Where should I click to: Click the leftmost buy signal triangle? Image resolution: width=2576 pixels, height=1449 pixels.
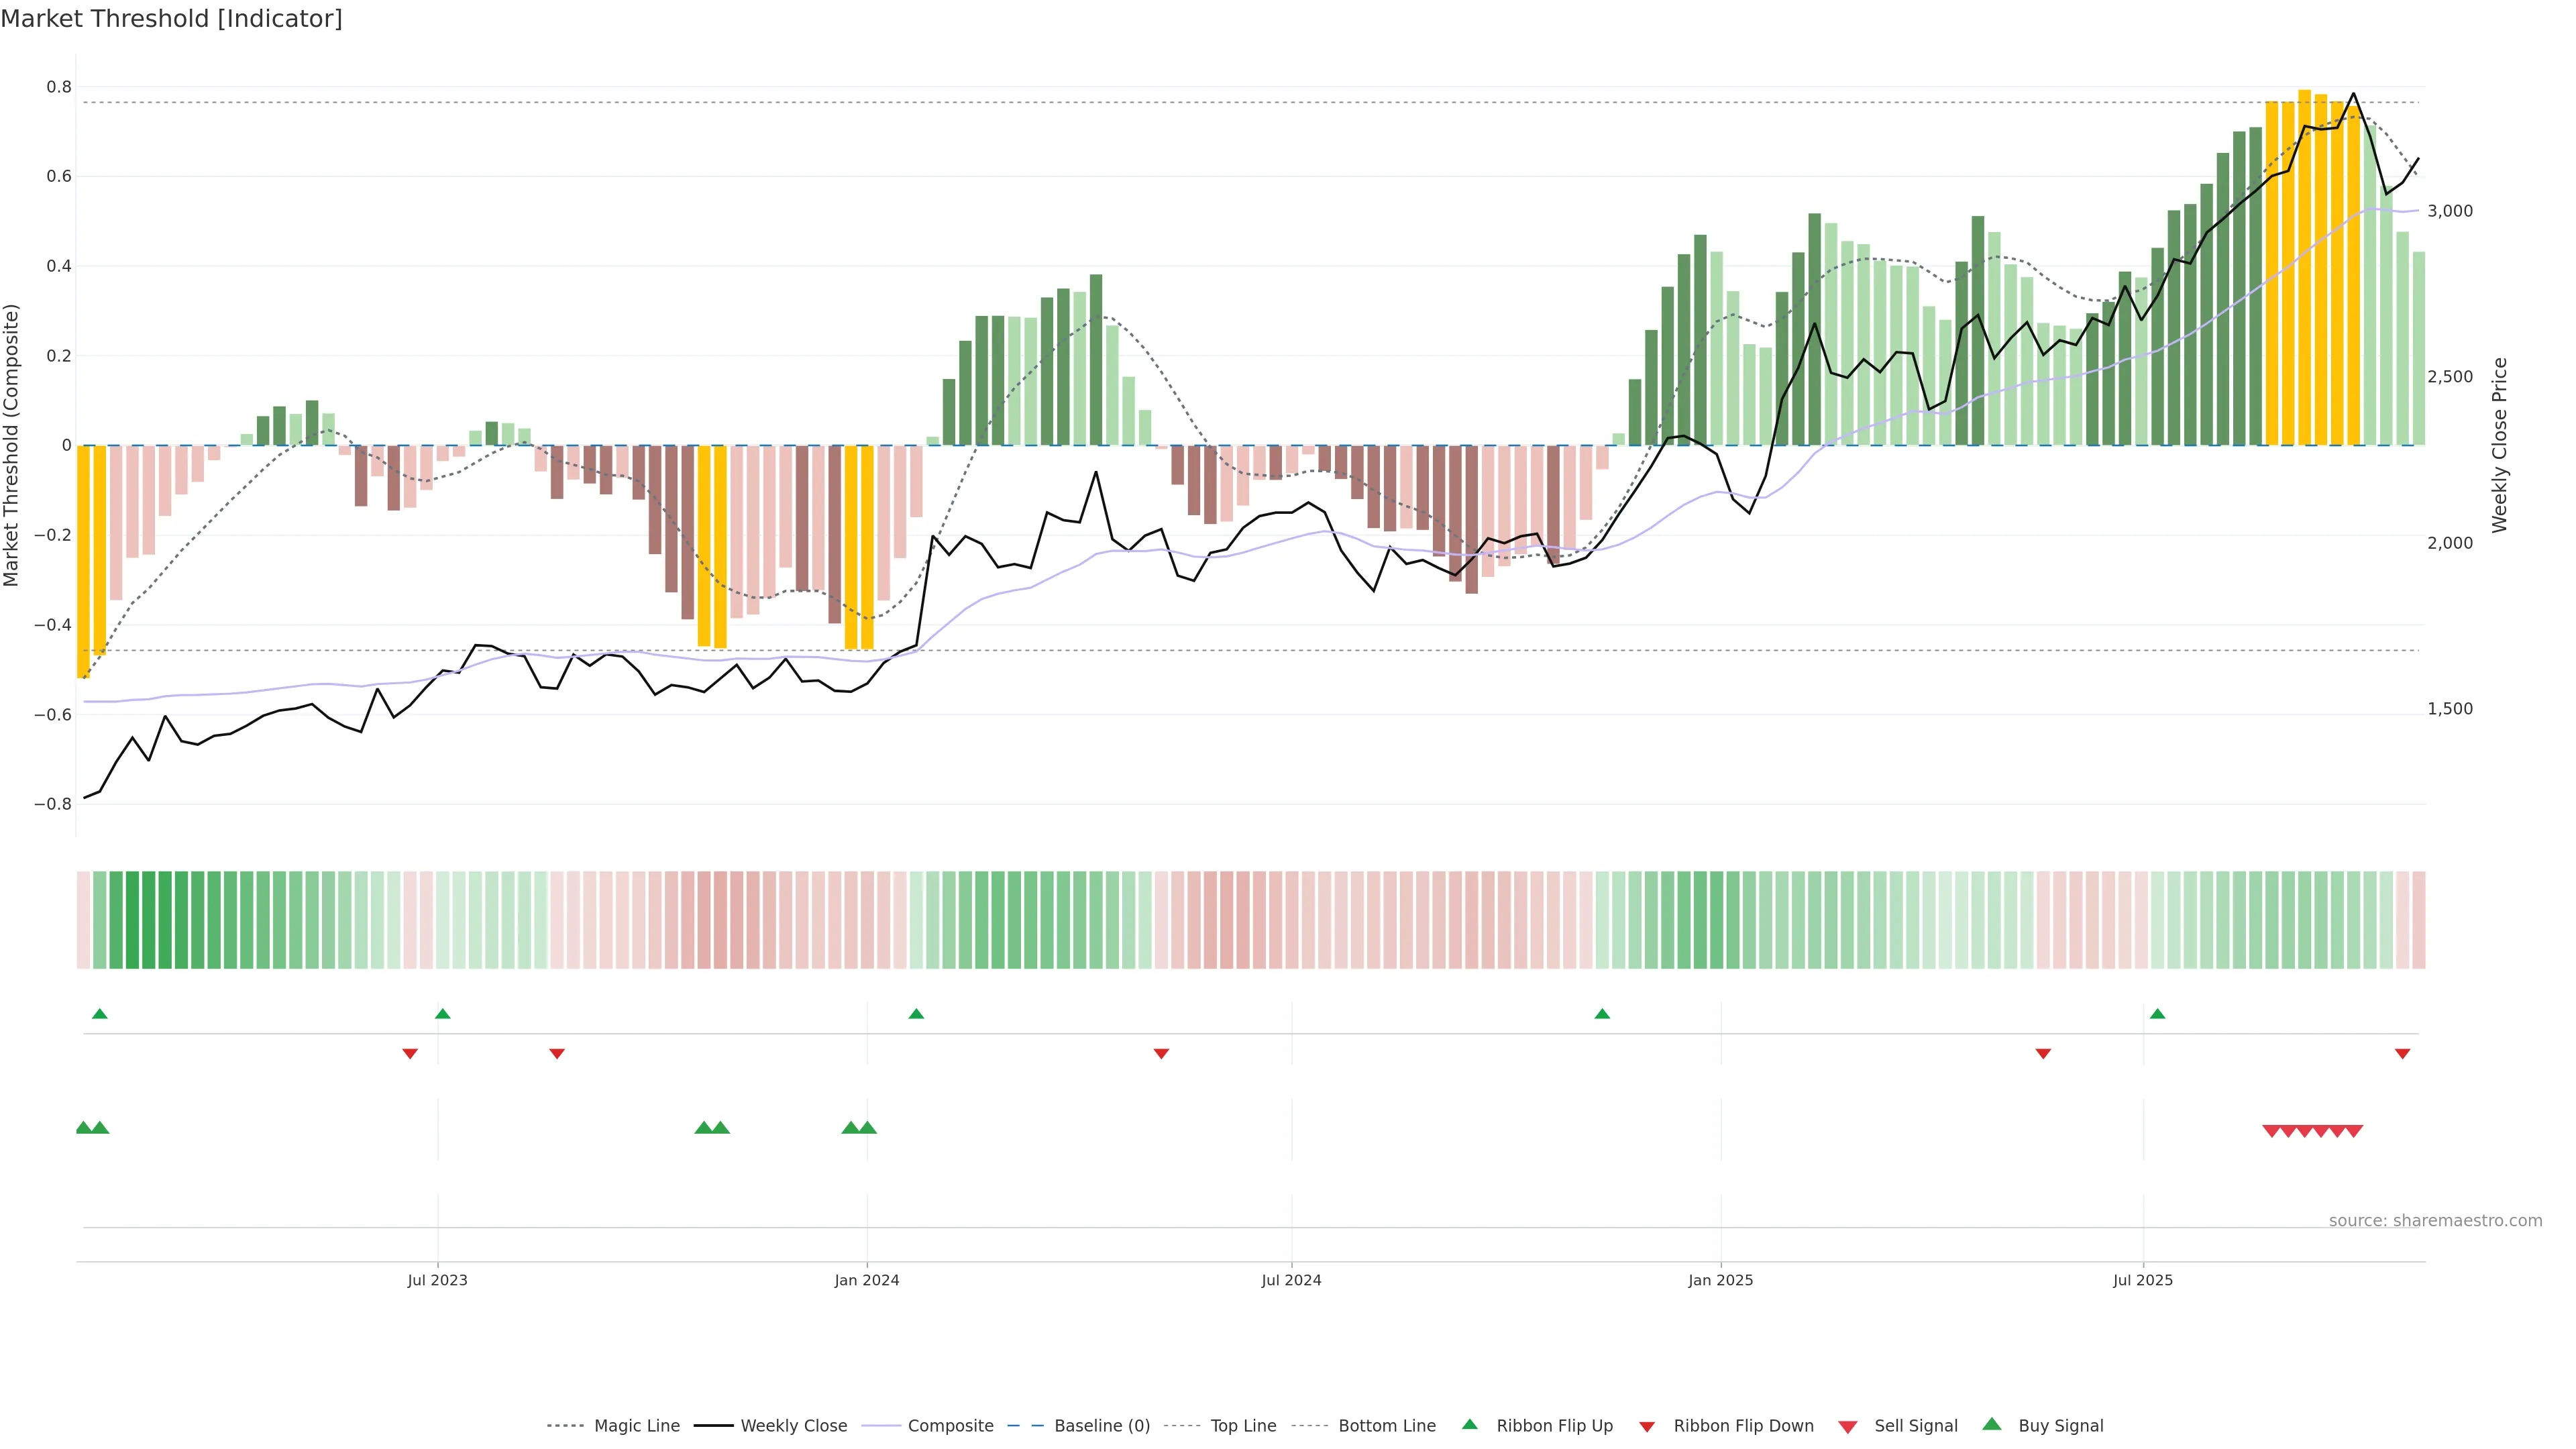84,1128
